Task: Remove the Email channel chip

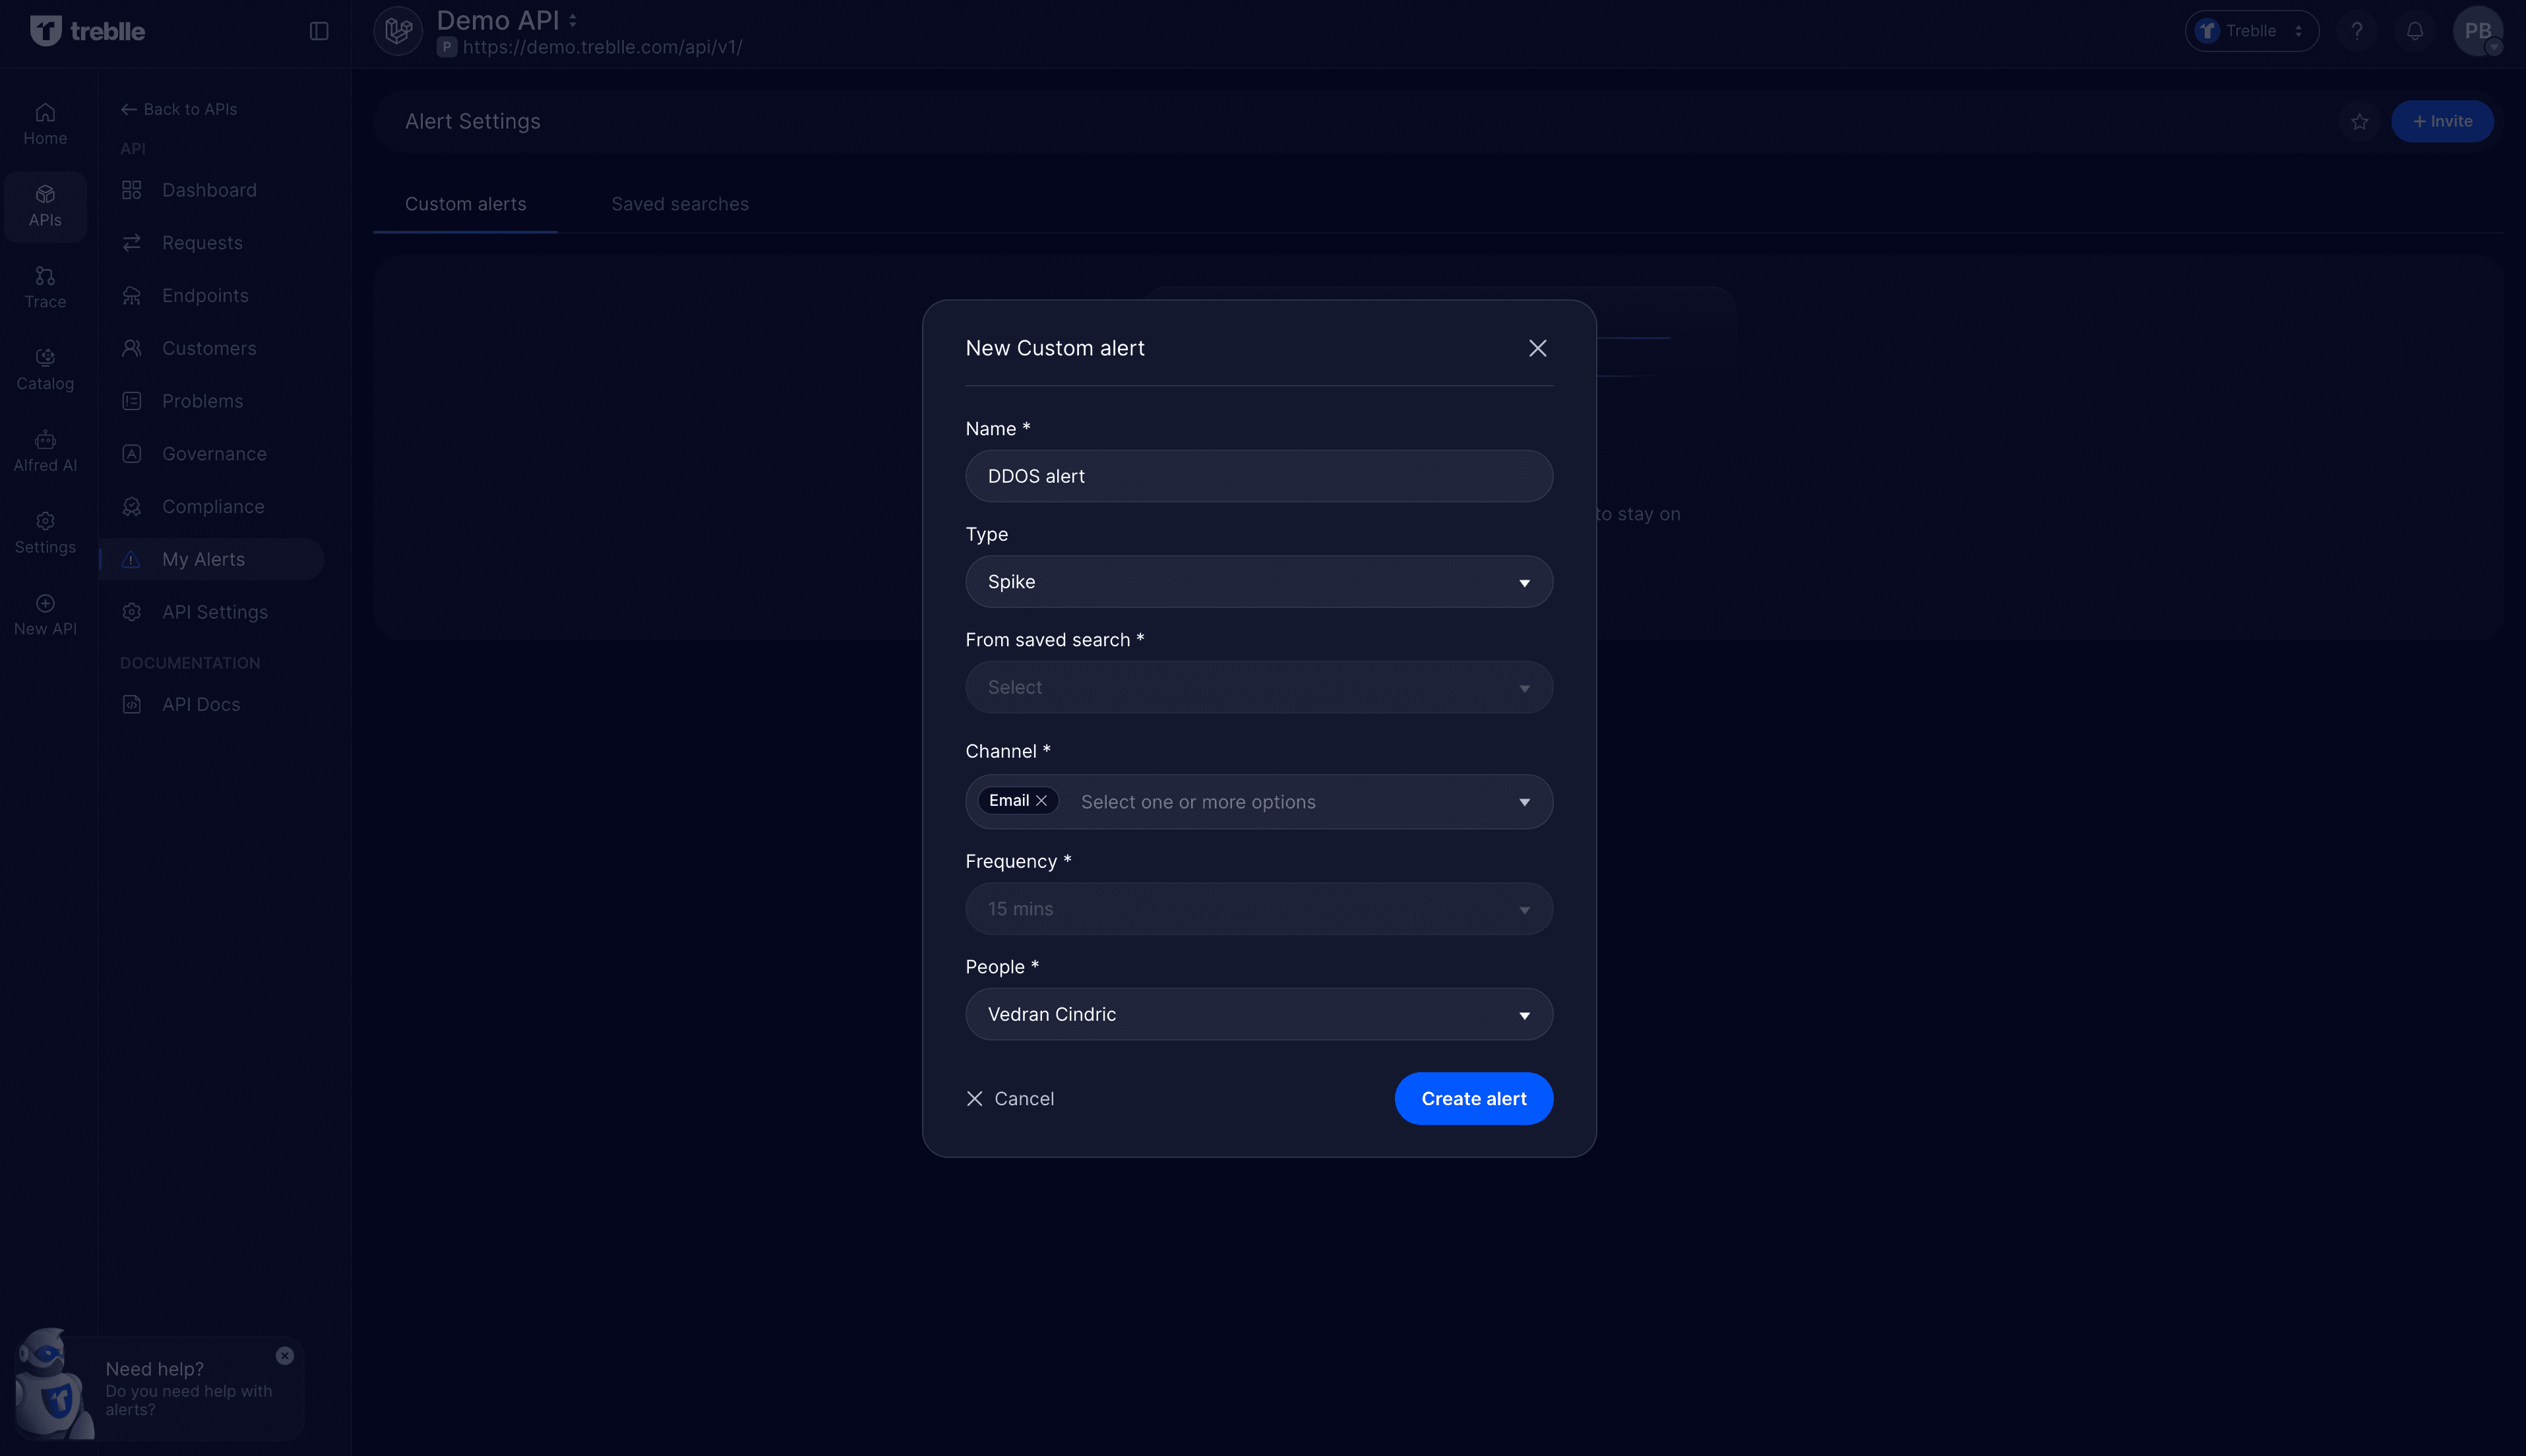Action: tap(1043, 800)
